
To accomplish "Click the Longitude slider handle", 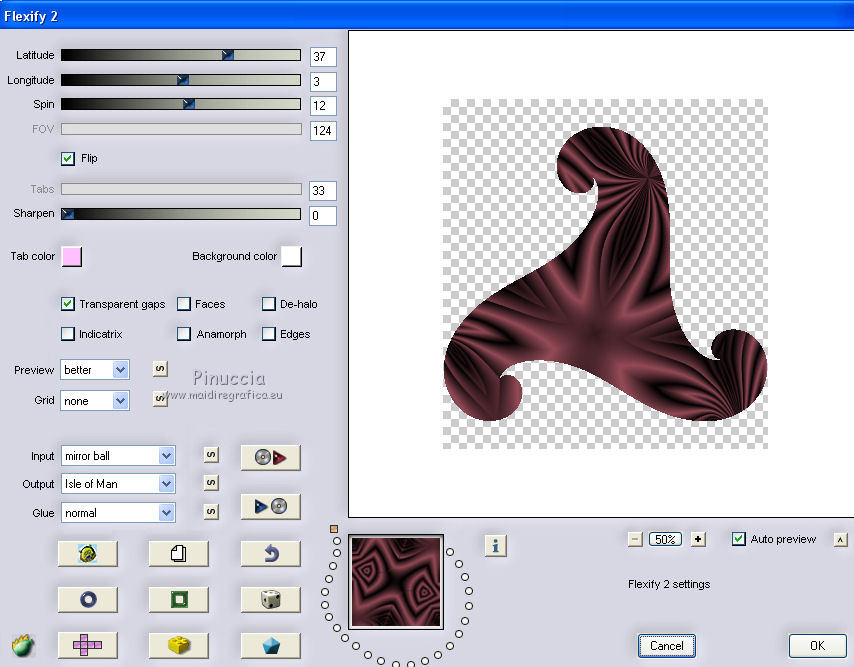I will (x=183, y=80).
